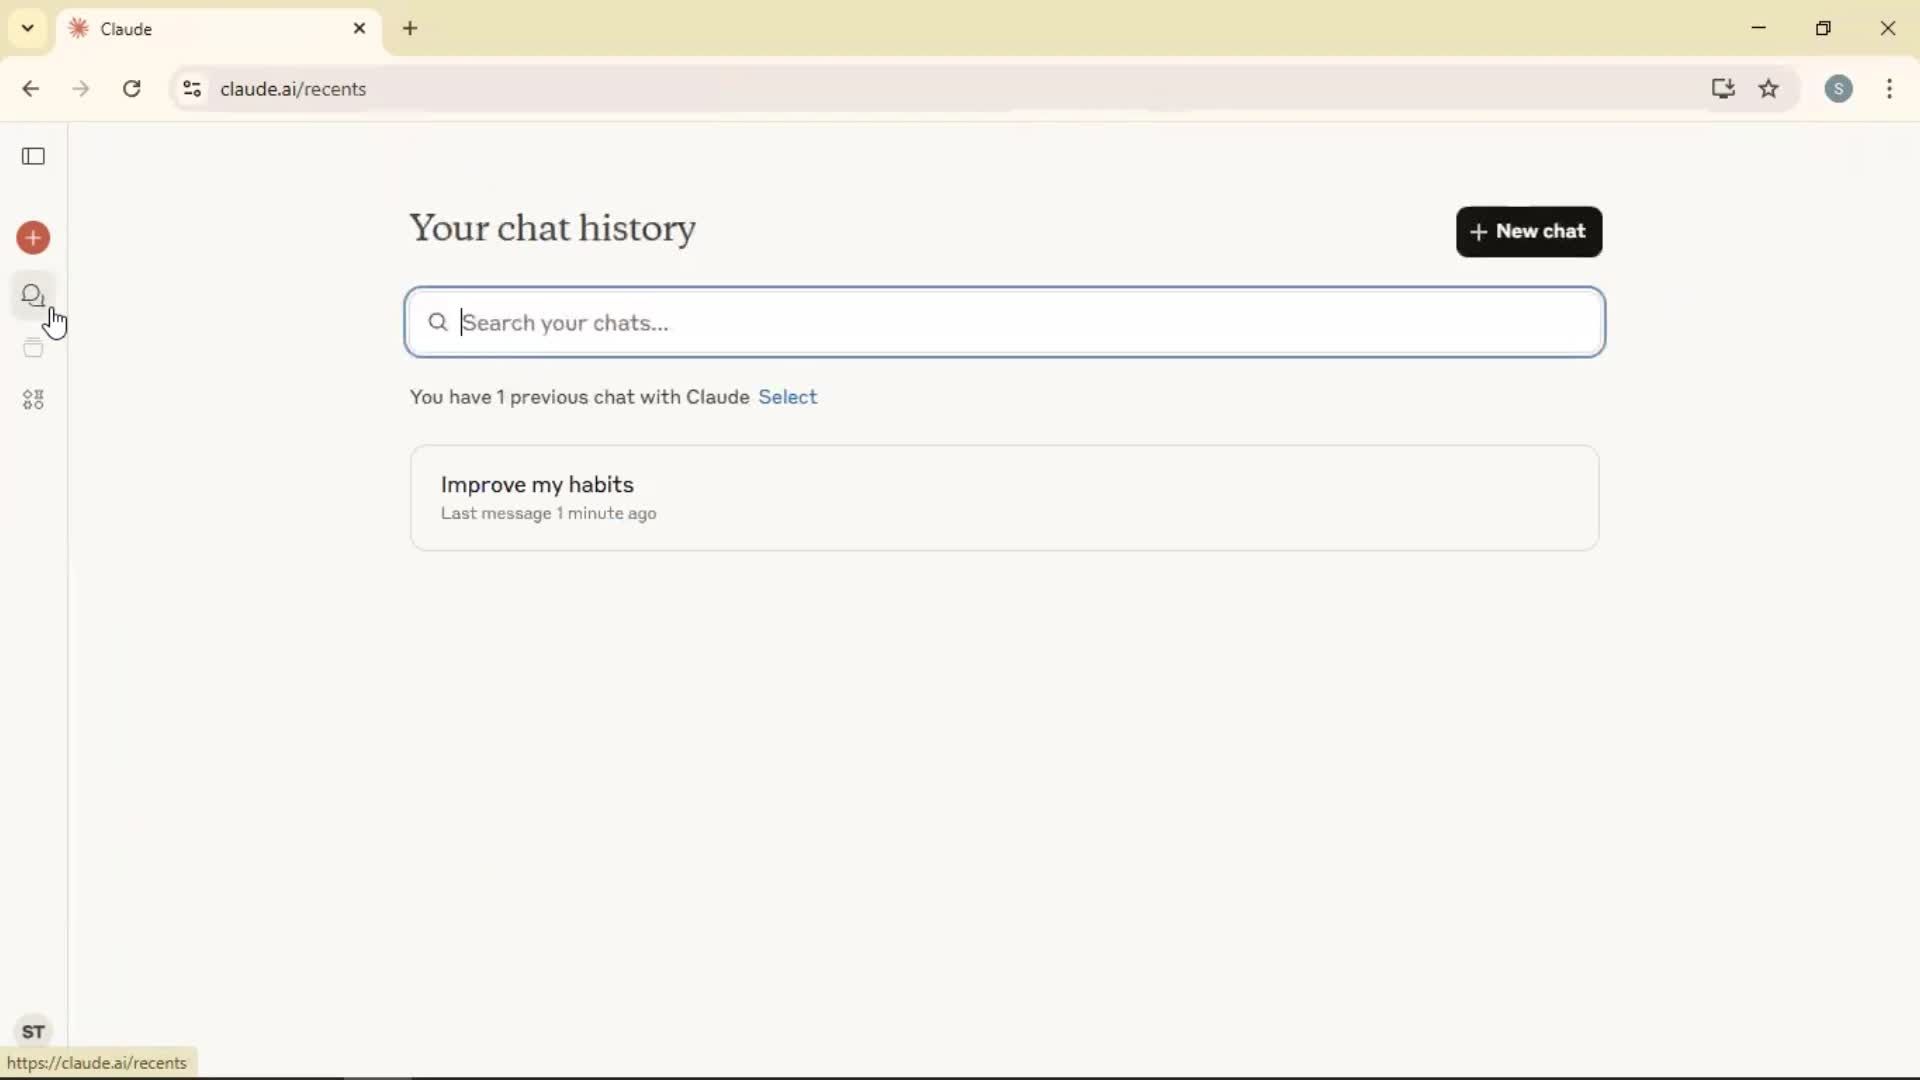Click 'Last message 1 minute ago' text
Viewport: 1920px width, 1080px height.
click(549, 513)
